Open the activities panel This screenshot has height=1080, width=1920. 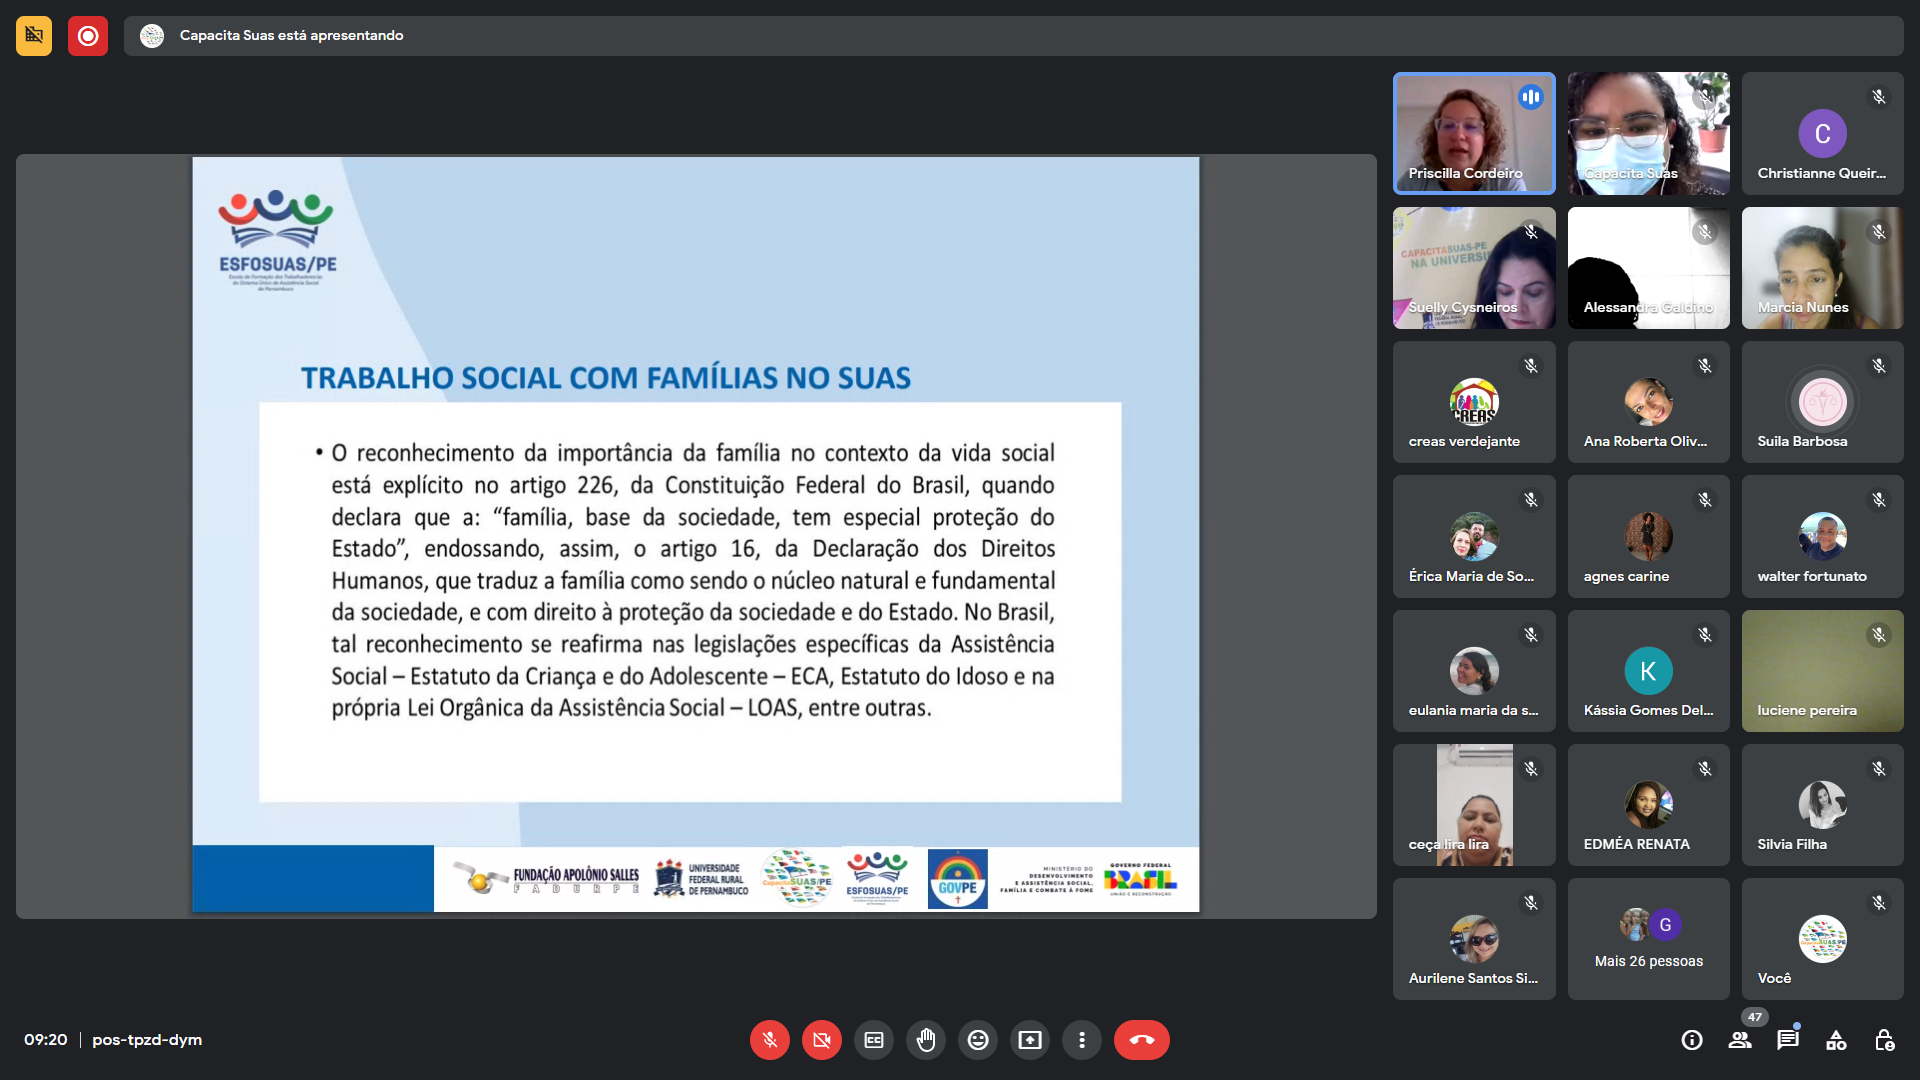tap(1836, 1040)
